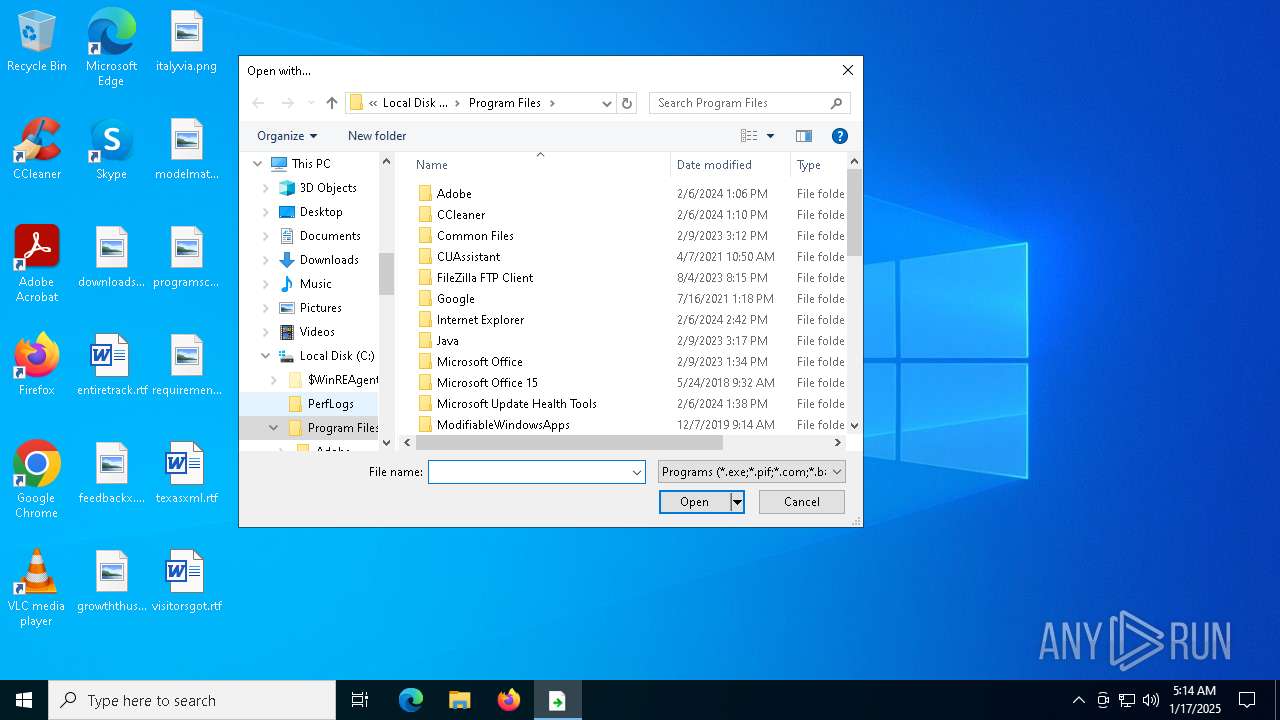Screen dimensions: 1280x720
Task: Open the Windows Start menu
Action: click(24, 700)
